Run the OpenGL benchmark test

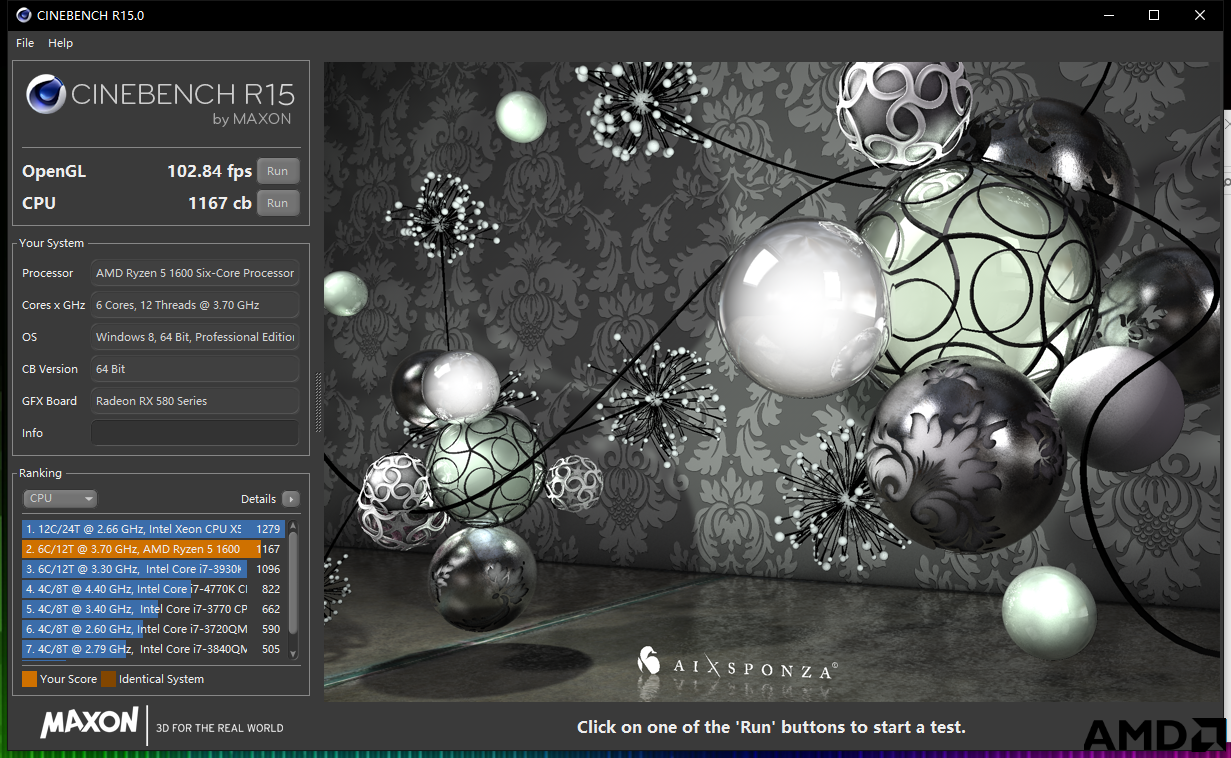click(278, 171)
